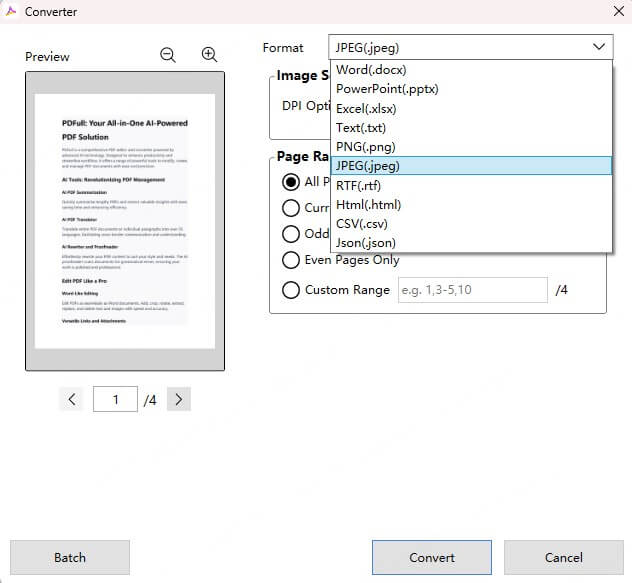This screenshot has height=583, width=632.
Task: Zoom in the preview with plus magnifier
Action: 209,55
